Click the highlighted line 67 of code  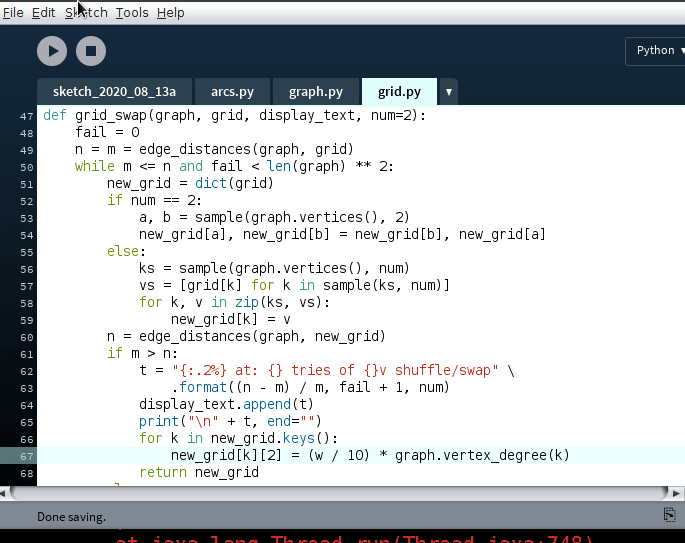point(370,455)
